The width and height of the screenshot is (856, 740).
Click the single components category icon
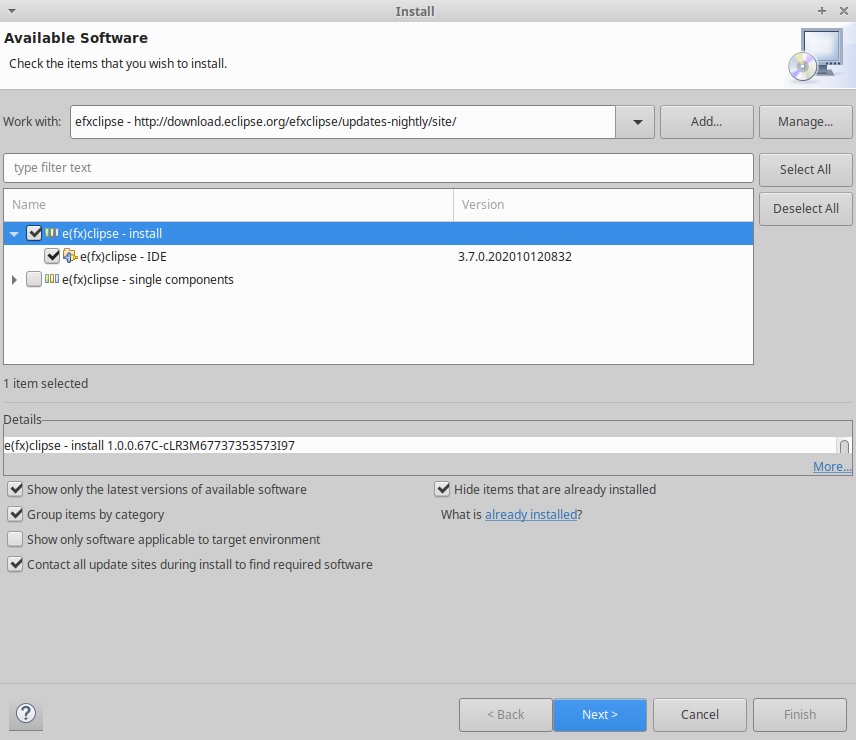(52, 280)
